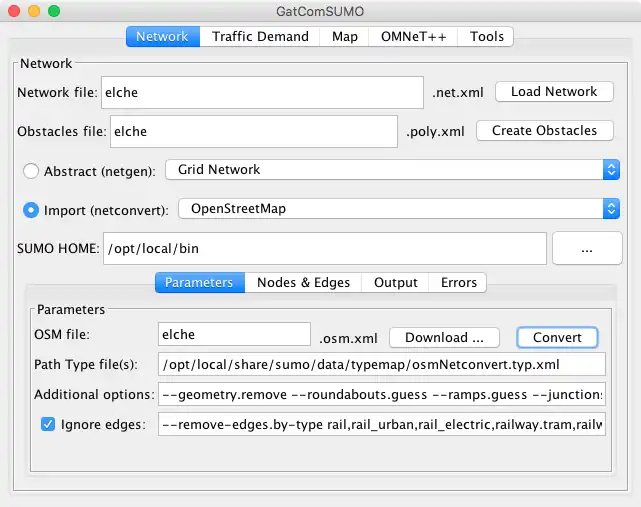The height and width of the screenshot is (507, 641).
Task: Click the Obstacles file input field
Action: tap(254, 132)
